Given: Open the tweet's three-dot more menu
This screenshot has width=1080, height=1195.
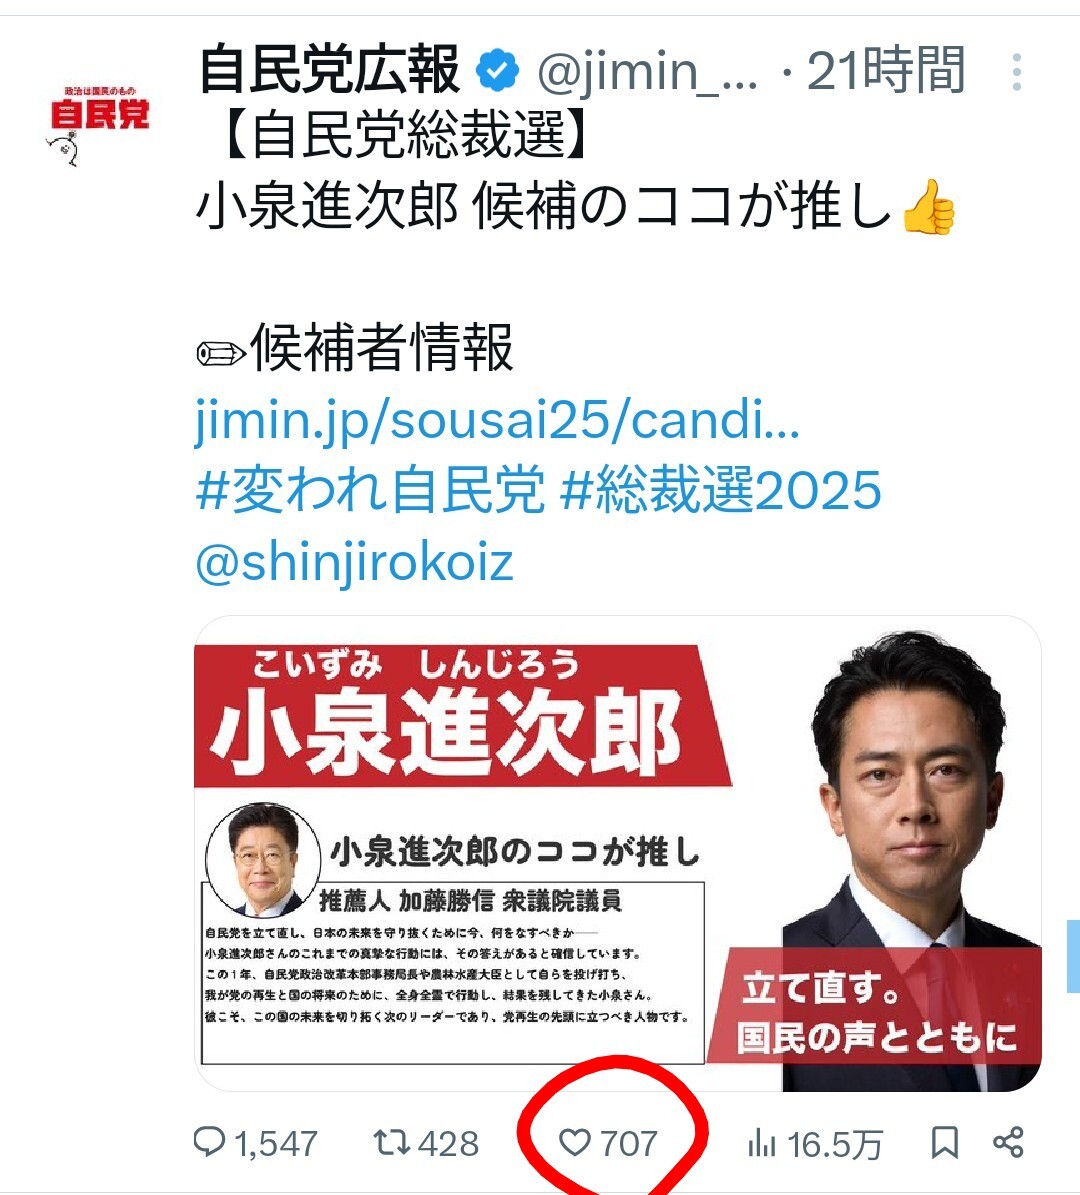Looking at the screenshot, I should (1017, 72).
